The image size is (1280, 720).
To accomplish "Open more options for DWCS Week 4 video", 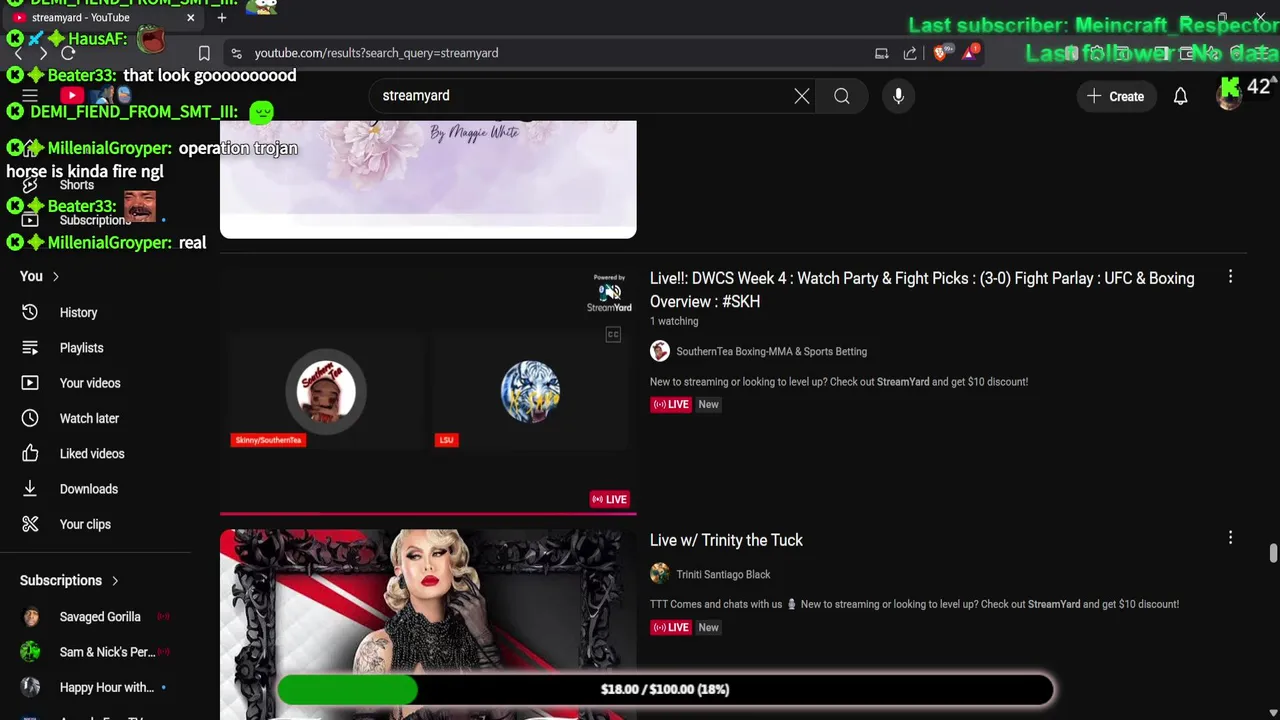I will click(x=1230, y=277).
